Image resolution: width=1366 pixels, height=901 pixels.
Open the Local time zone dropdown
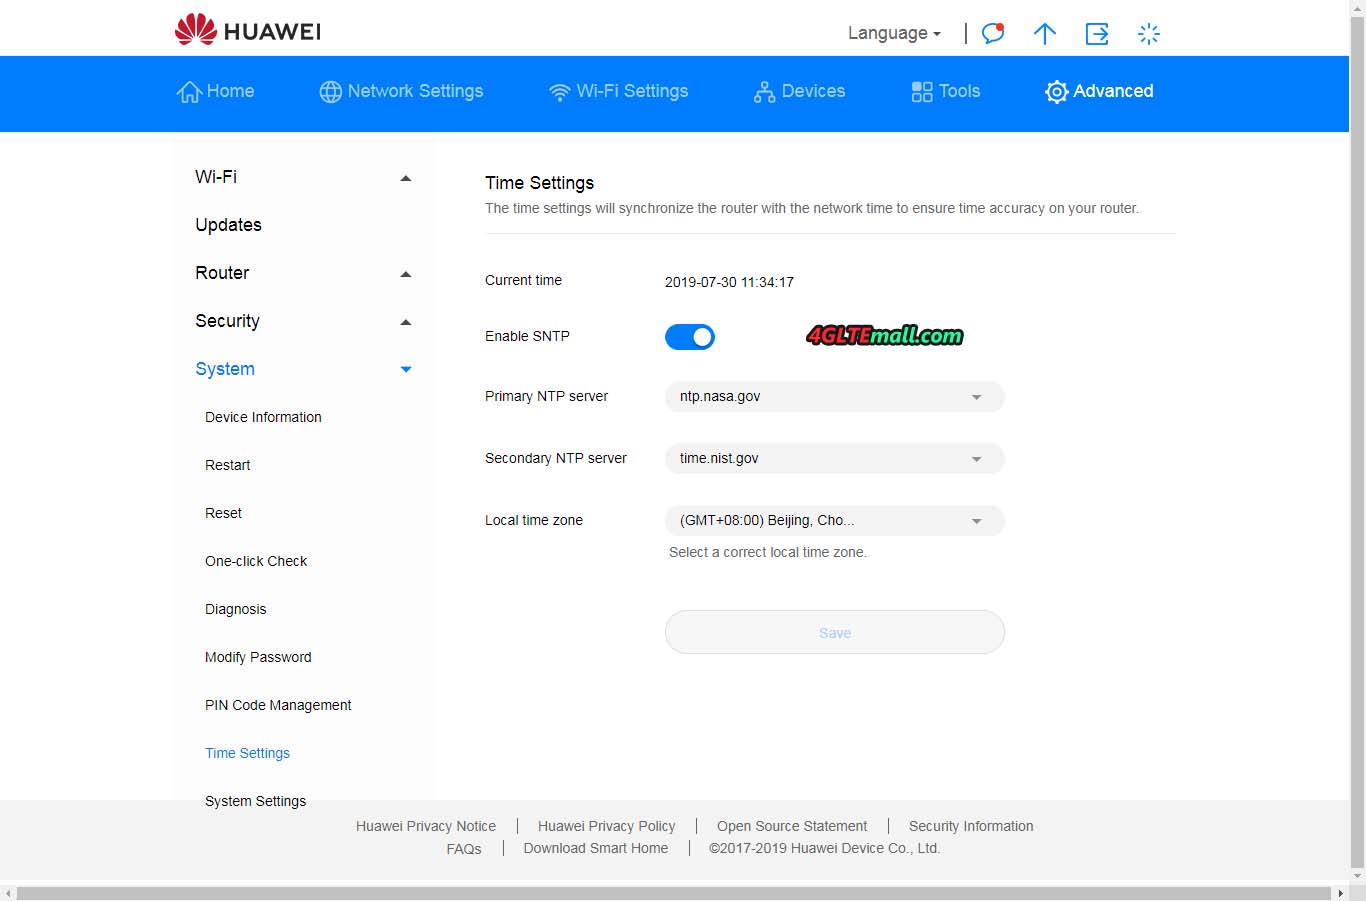pyautogui.click(x=834, y=521)
